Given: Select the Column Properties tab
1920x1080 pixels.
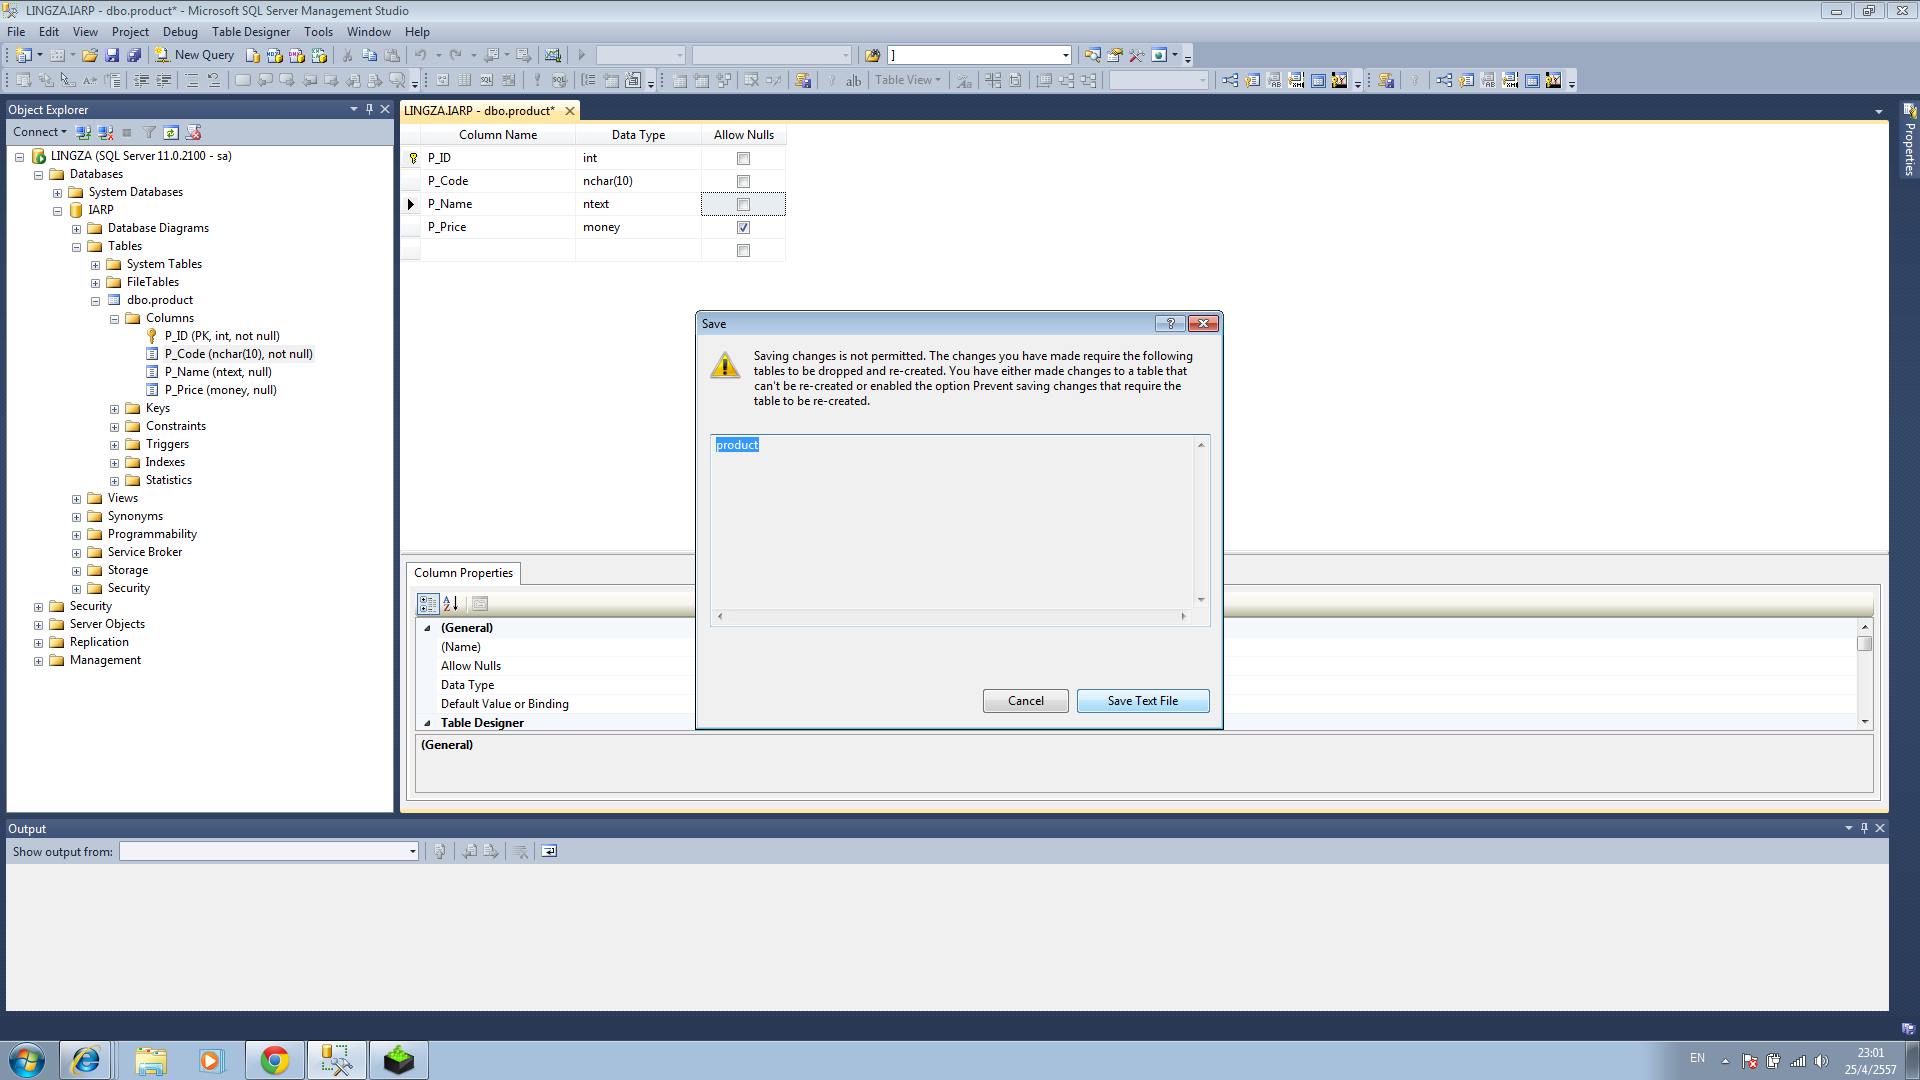Looking at the screenshot, I should point(463,573).
